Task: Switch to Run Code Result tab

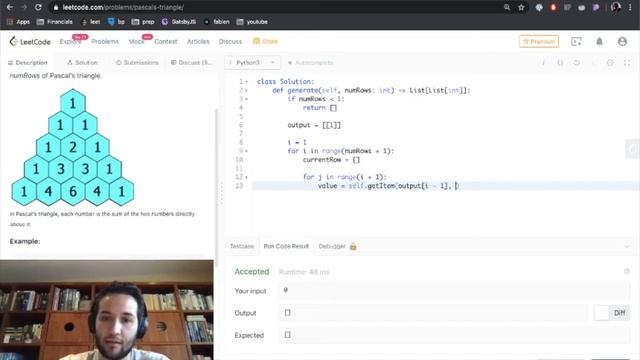Action: tap(286, 246)
